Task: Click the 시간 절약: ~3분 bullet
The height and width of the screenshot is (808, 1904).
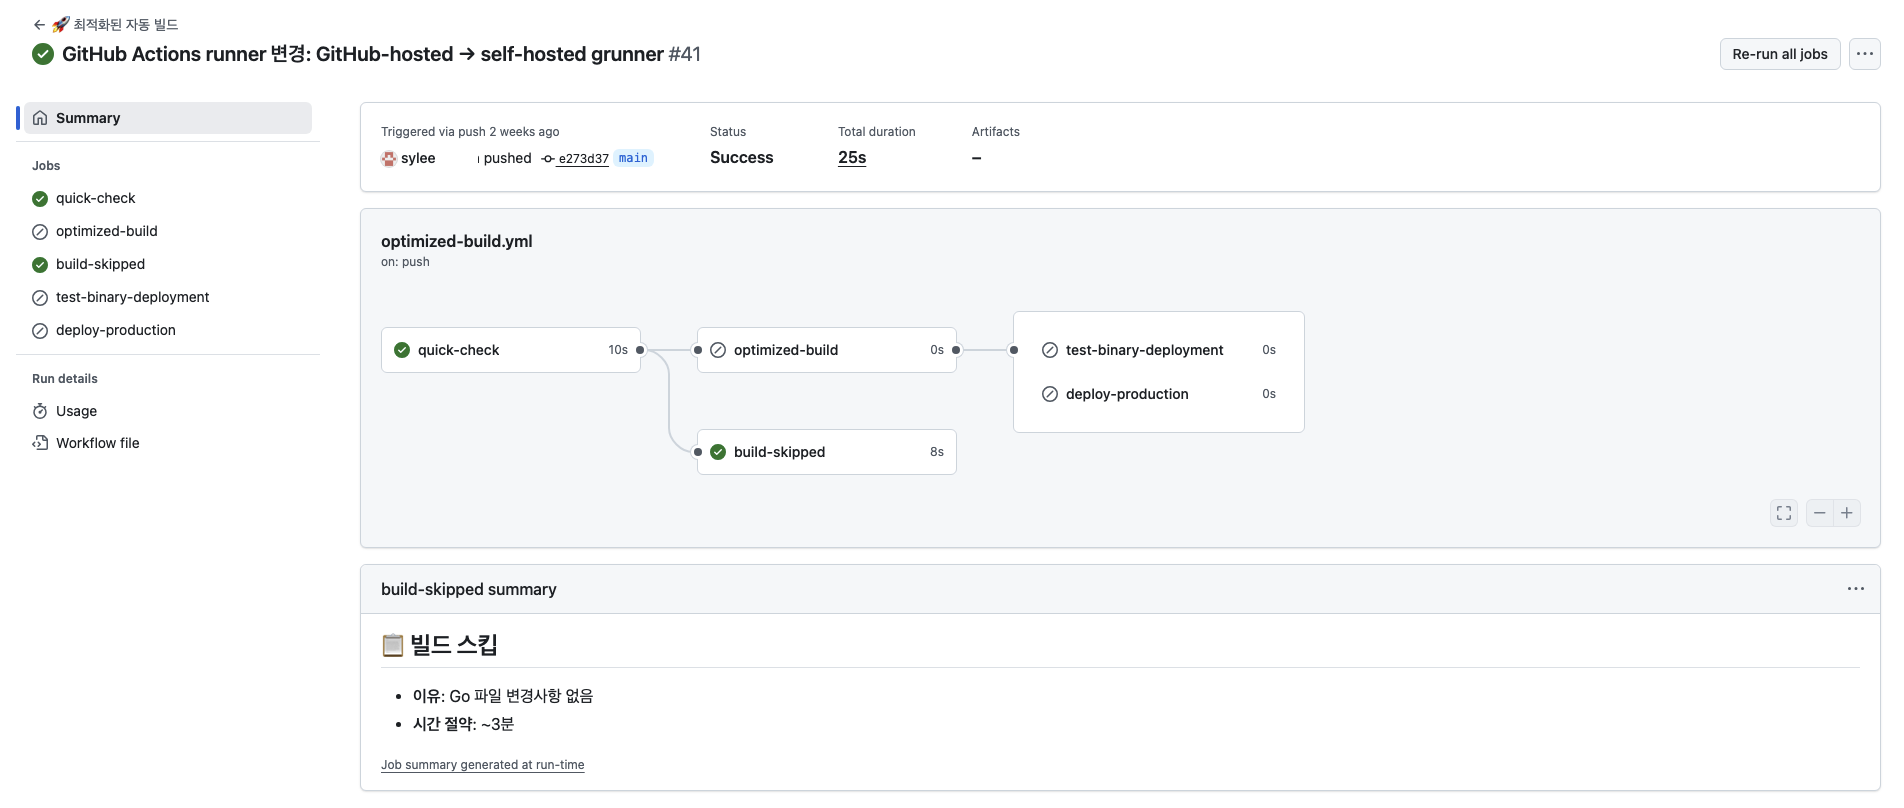Action: click(464, 724)
